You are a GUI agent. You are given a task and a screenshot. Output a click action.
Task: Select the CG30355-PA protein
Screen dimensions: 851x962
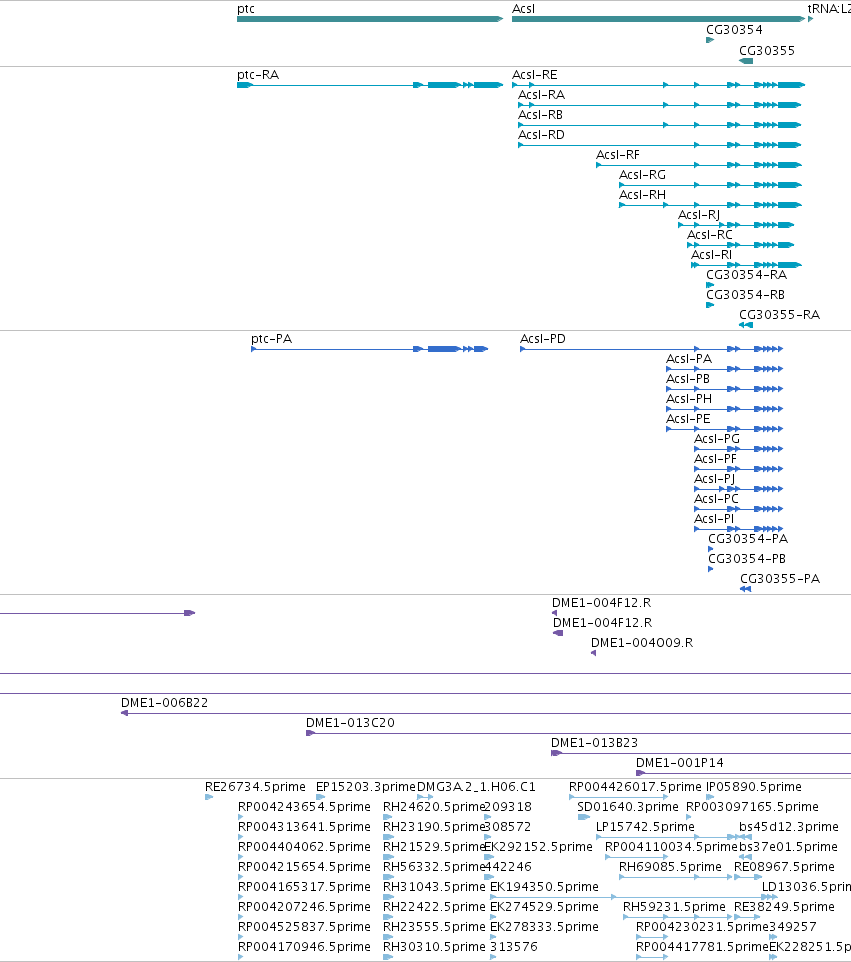pyautogui.click(x=745, y=589)
